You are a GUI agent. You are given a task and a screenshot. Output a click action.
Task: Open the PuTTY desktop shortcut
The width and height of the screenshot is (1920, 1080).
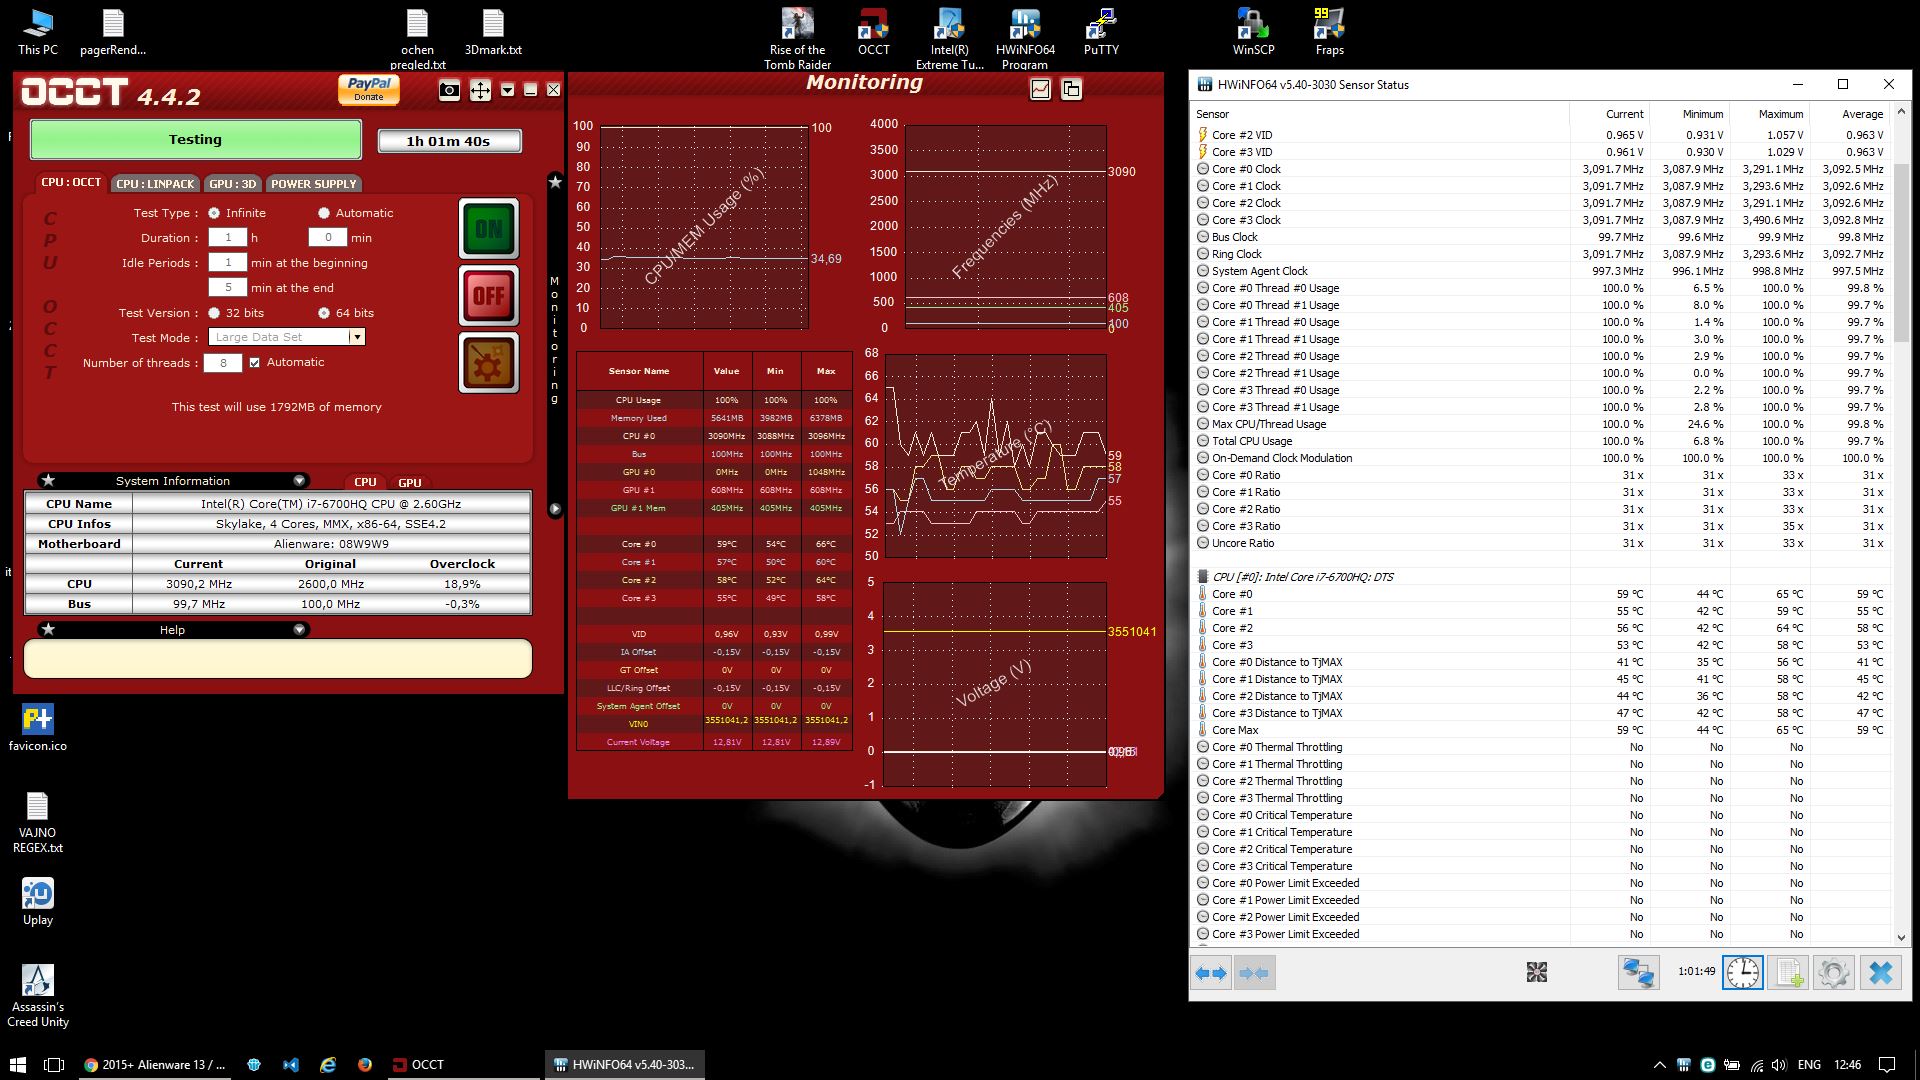[x=1101, y=32]
